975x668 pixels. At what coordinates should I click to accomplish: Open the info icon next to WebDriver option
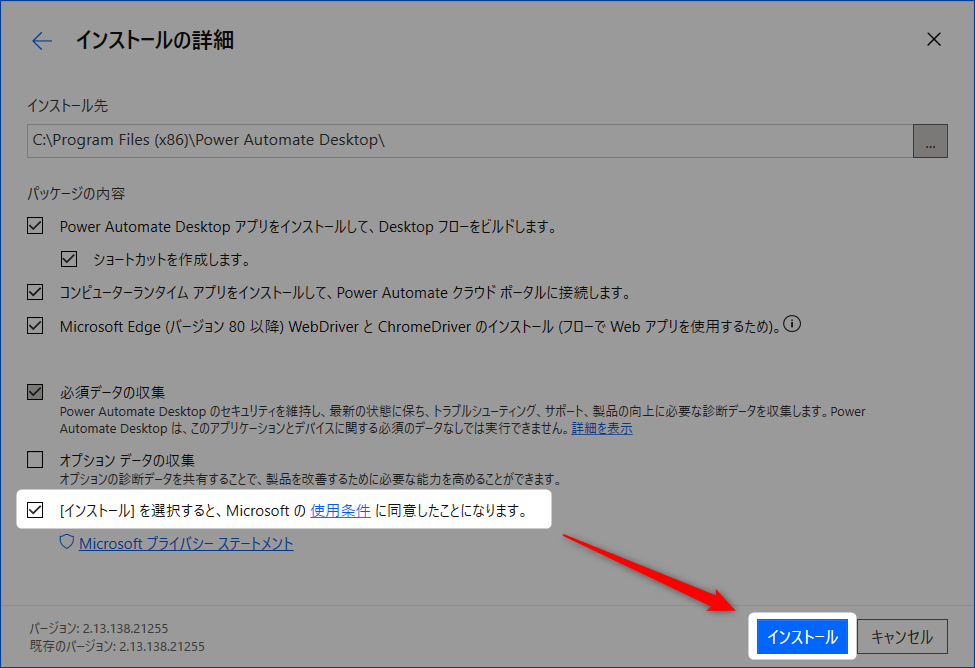click(x=792, y=324)
